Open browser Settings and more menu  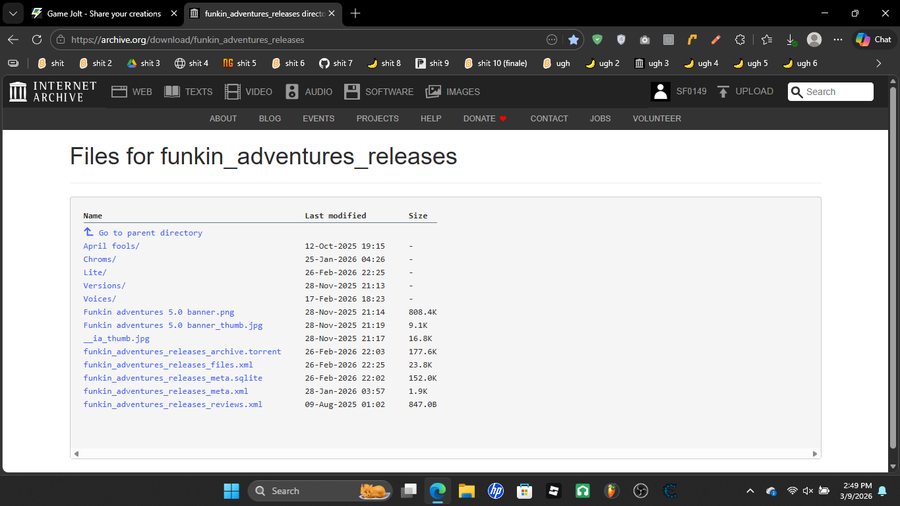[x=838, y=40]
